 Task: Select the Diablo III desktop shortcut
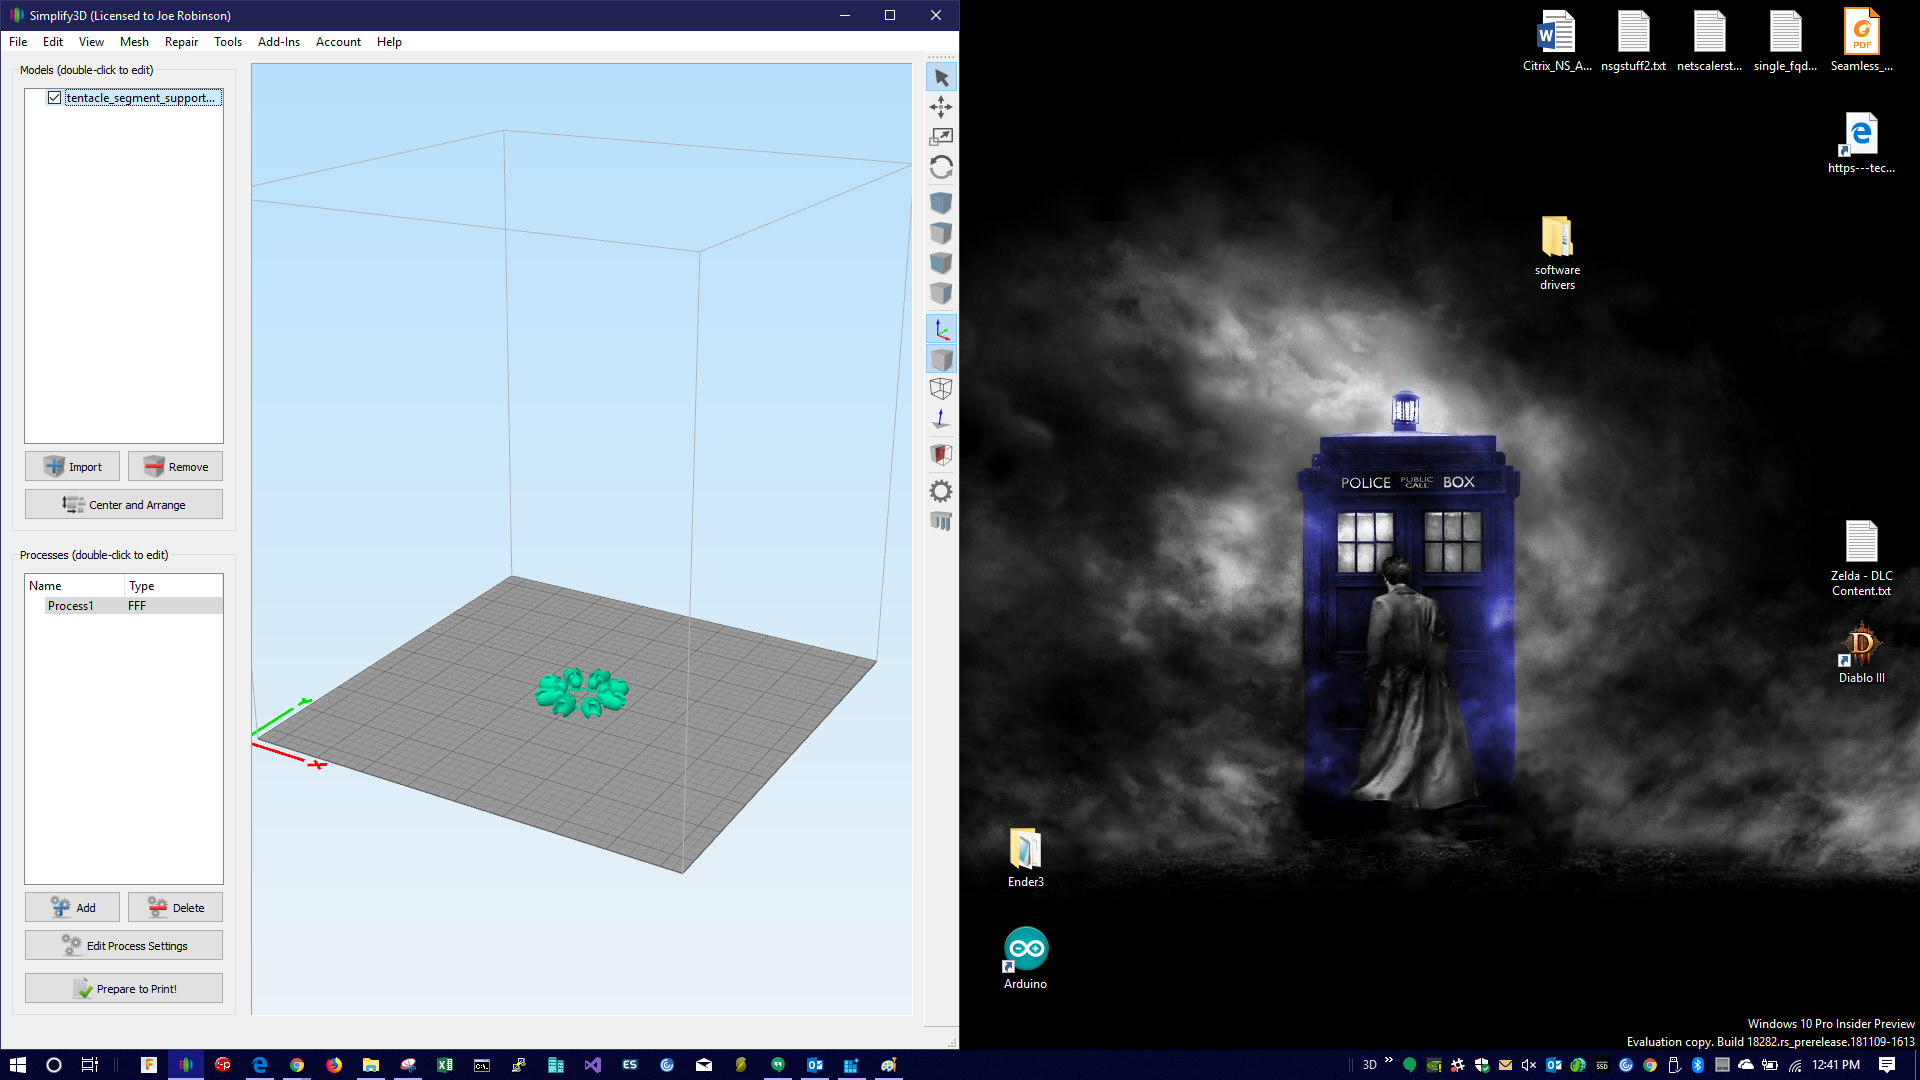click(1861, 653)
